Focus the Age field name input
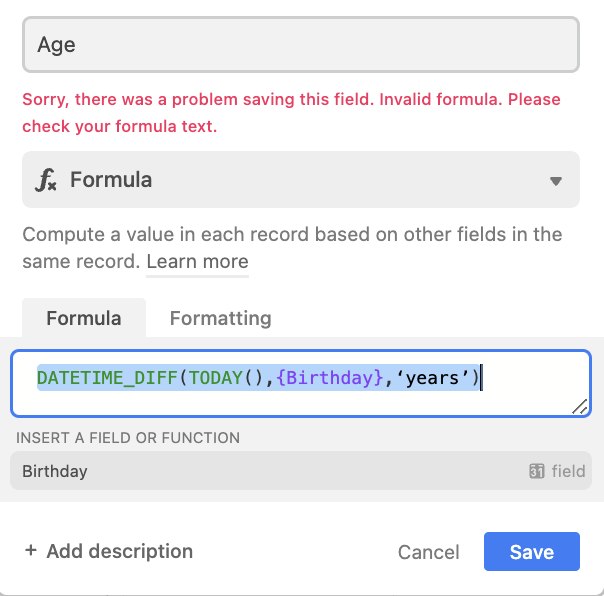 click(x=301, y=44)
